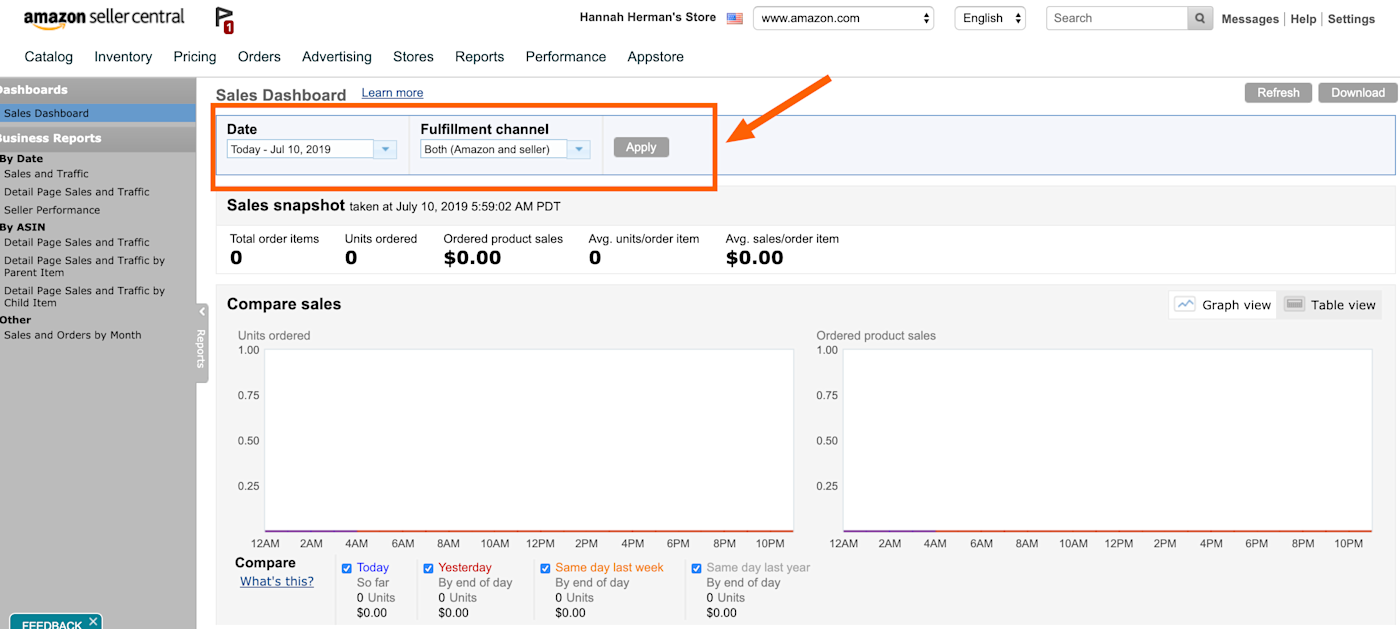Image resolution: width=1400 pixels, height=629 pixels.
Task: Switch to Graph view
Action: point(1223,305)
